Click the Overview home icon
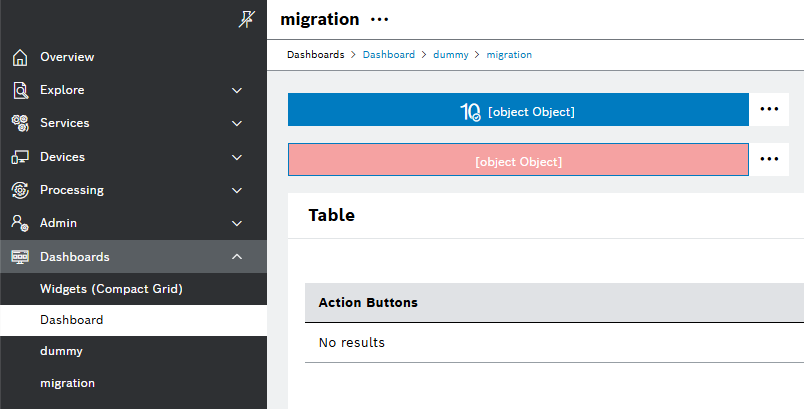 tap(19, 57)
